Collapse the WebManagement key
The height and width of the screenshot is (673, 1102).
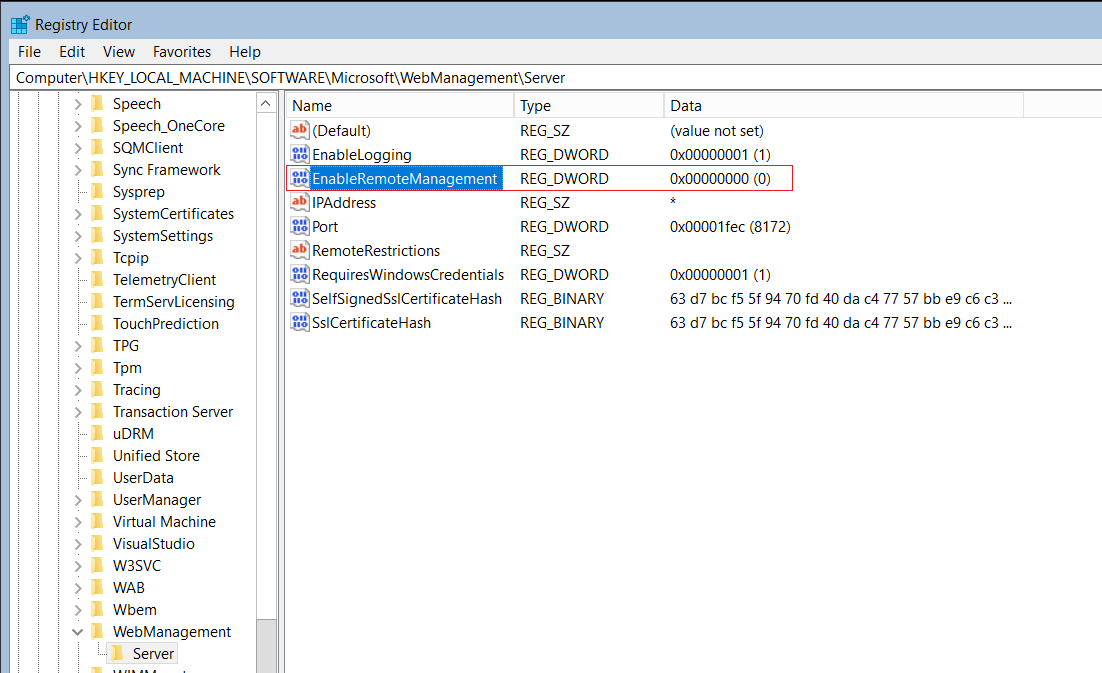[x=78, y=632]
